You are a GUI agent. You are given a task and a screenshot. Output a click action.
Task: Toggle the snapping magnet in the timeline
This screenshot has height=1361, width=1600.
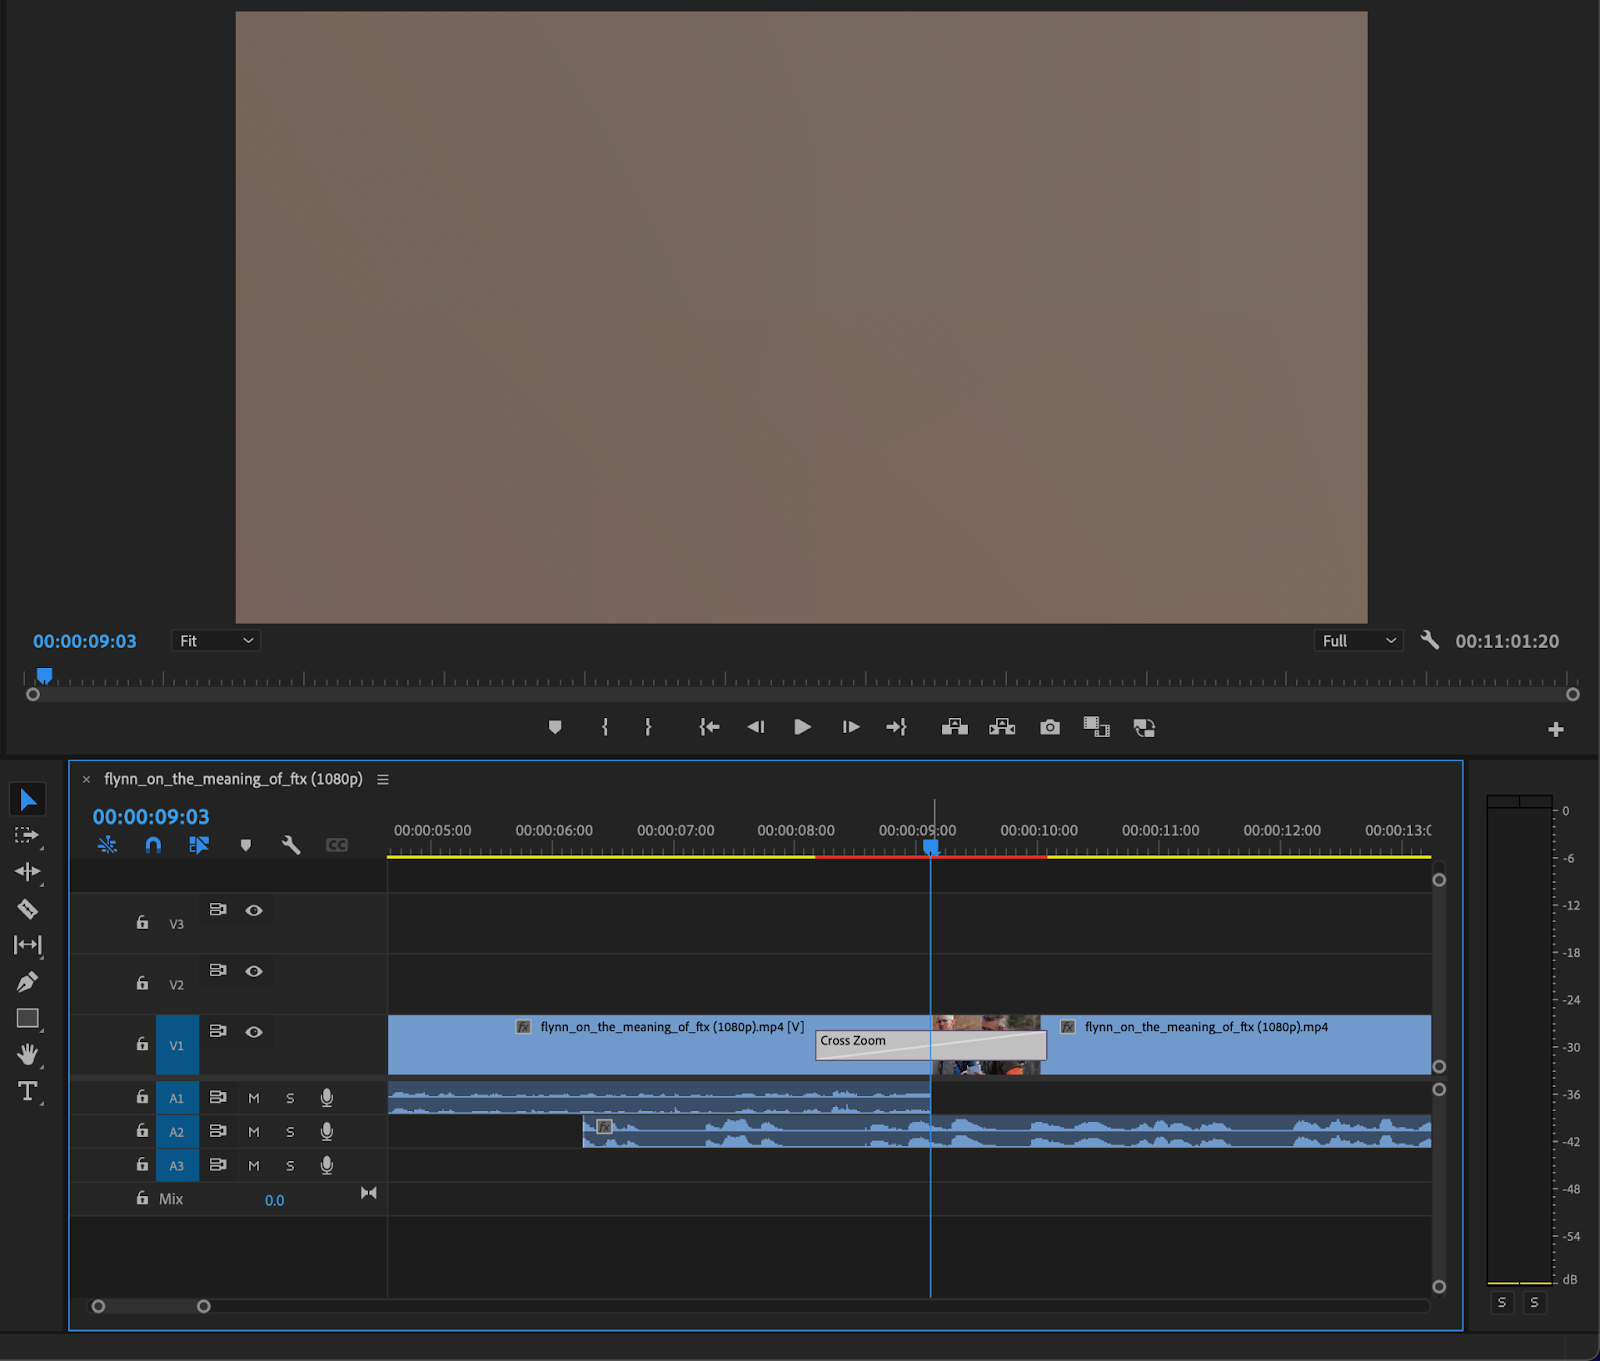[153, 845]
